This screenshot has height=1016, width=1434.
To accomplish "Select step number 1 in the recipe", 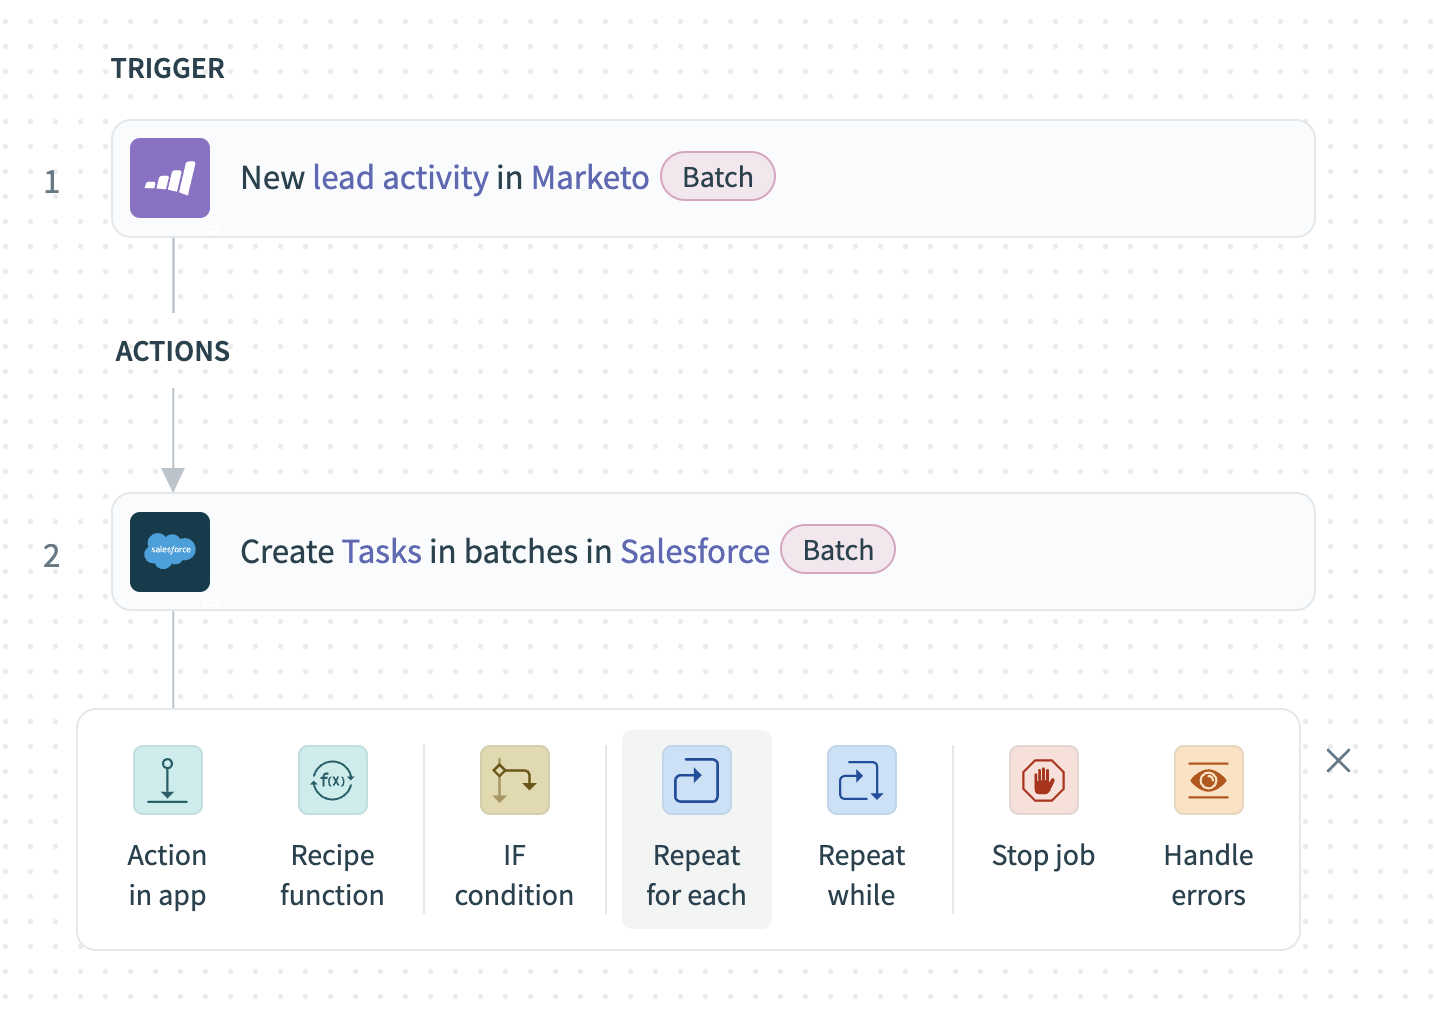I will [x=52, y=182].
